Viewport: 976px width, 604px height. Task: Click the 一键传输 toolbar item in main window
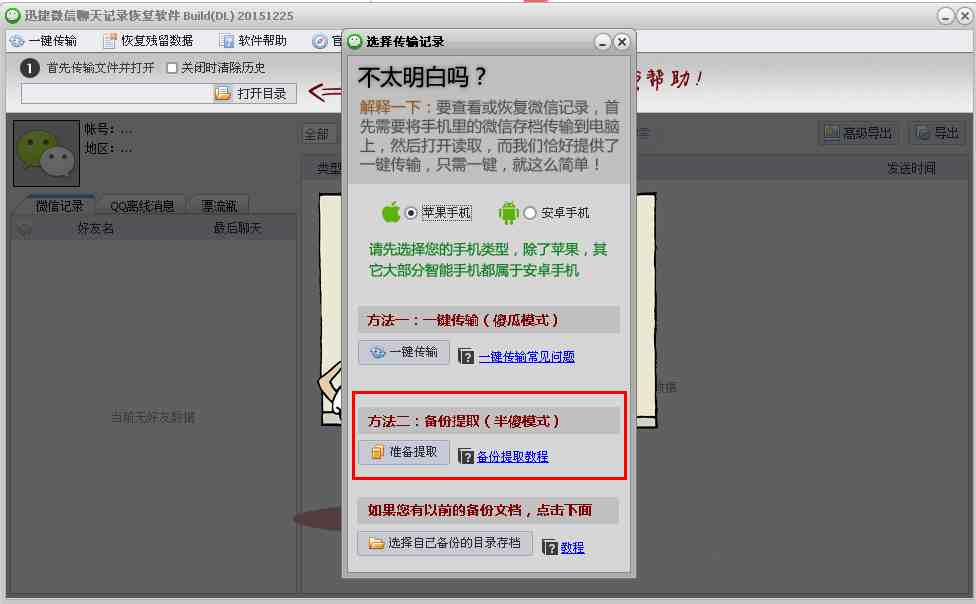click(x=44, y=41)
